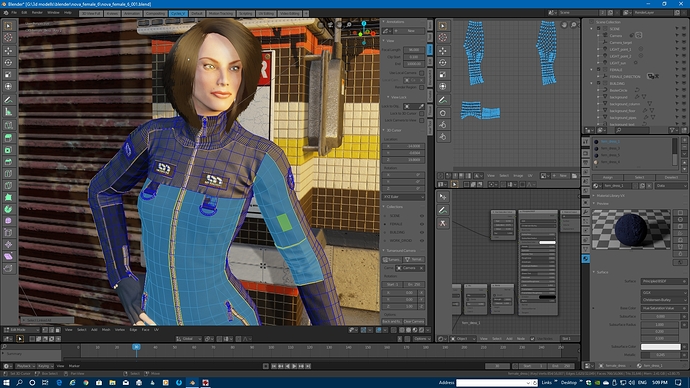This screenshot has height=388, width=690.
Task: Select the Extrude Region tool
Action: pos(8,138)
